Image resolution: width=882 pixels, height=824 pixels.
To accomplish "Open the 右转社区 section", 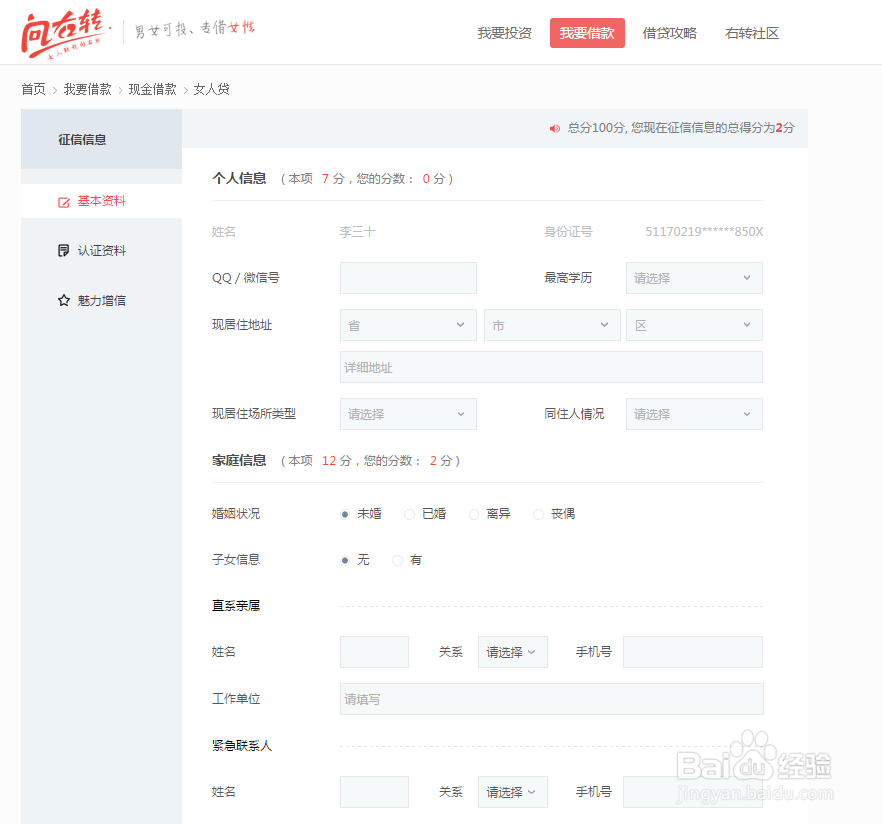I will pos(751,32).
